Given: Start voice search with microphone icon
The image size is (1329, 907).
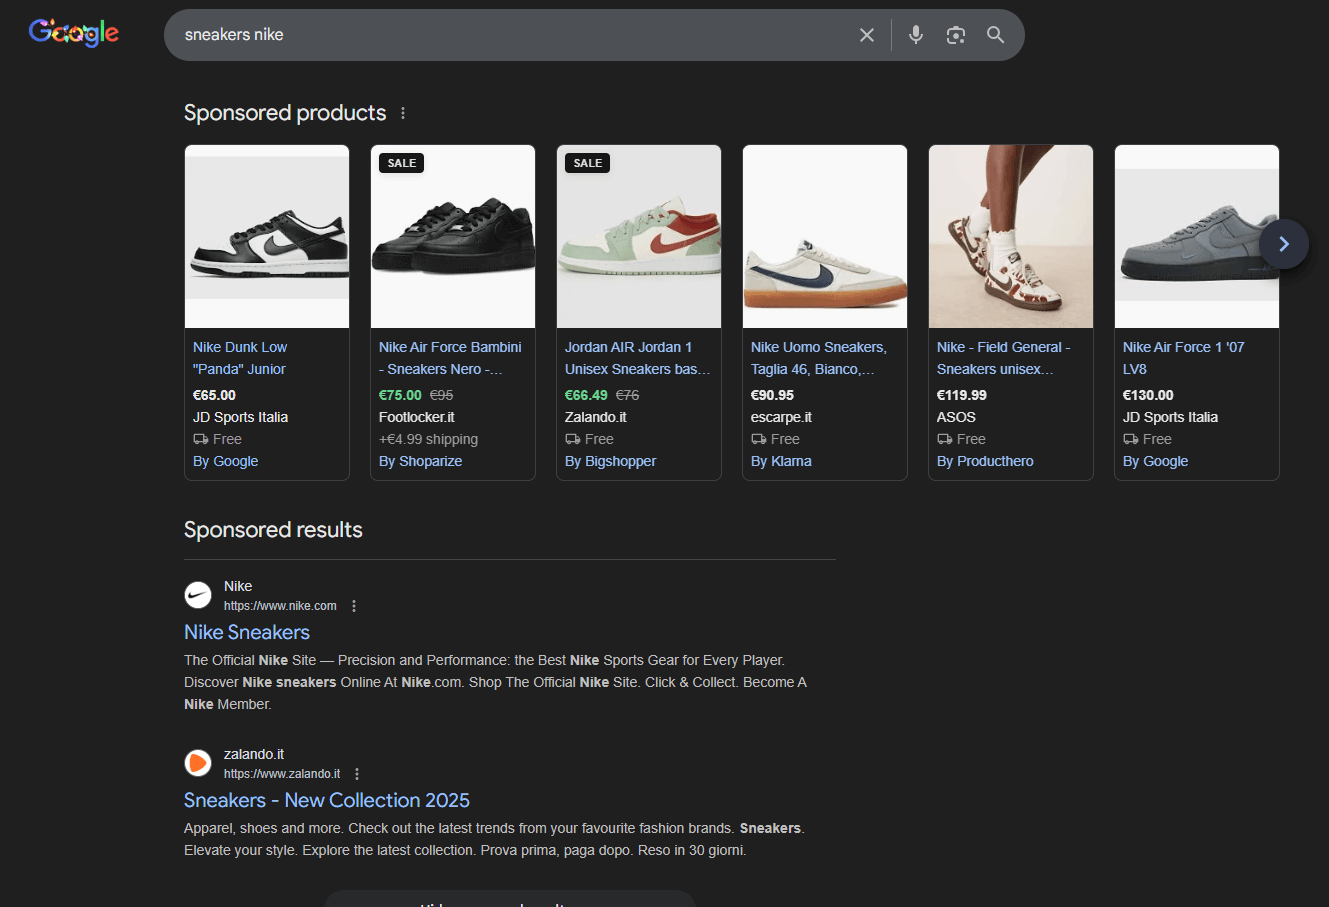Looking at the screenshot, I should (x=916, y=35).
